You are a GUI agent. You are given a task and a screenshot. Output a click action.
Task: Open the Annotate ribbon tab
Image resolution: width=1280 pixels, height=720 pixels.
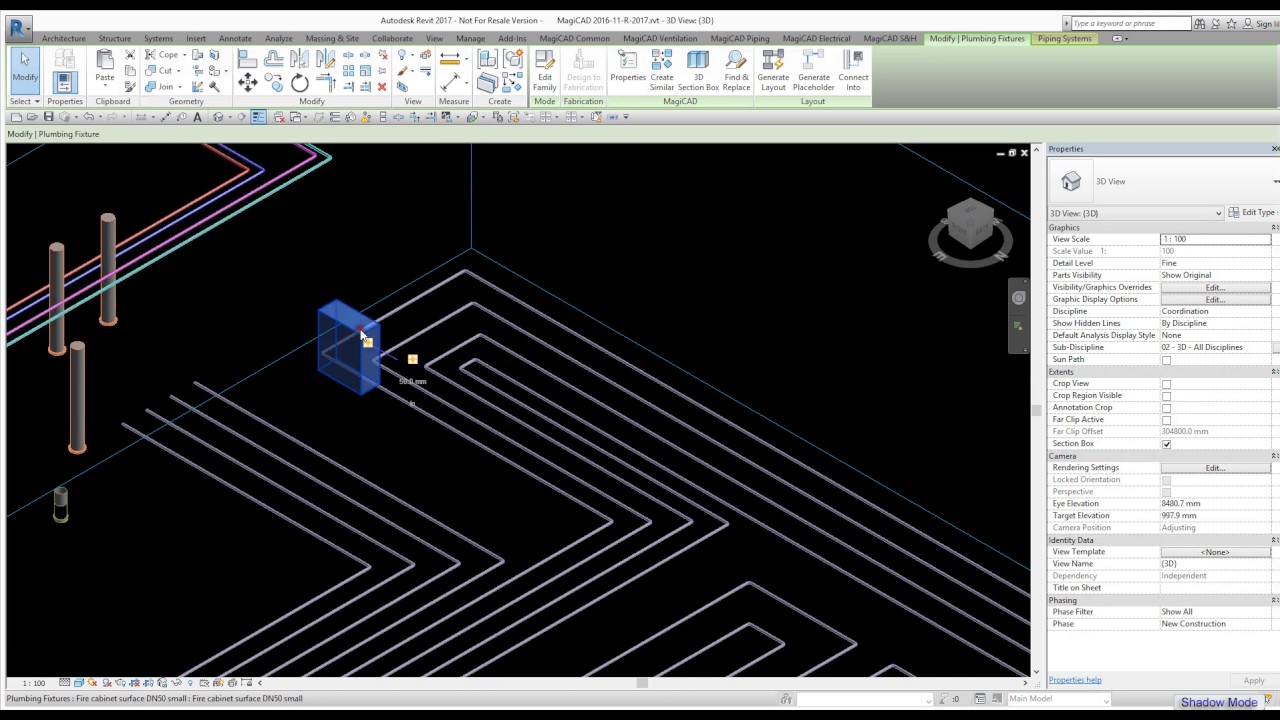(235, 39)
